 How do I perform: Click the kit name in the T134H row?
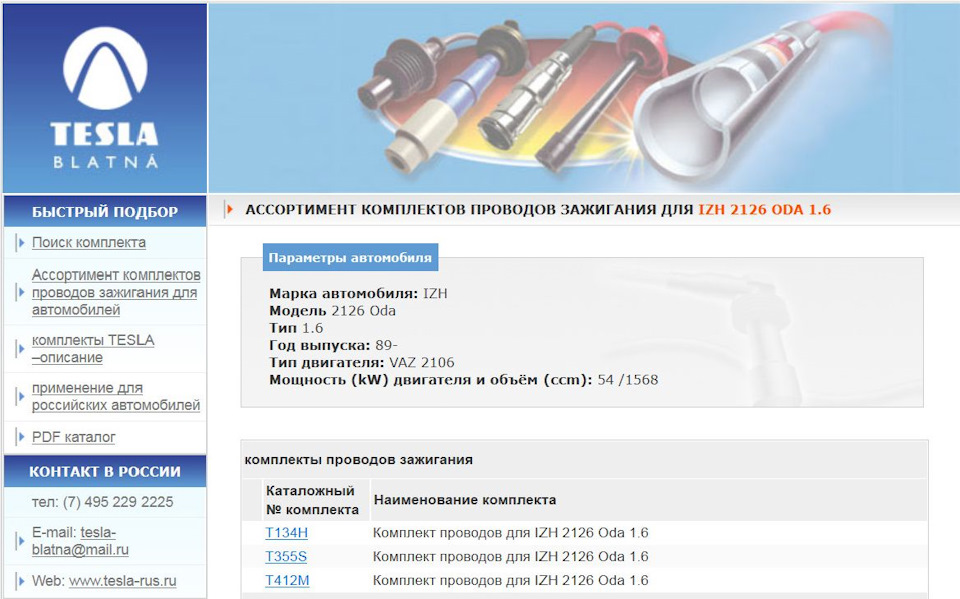point(511,533)
